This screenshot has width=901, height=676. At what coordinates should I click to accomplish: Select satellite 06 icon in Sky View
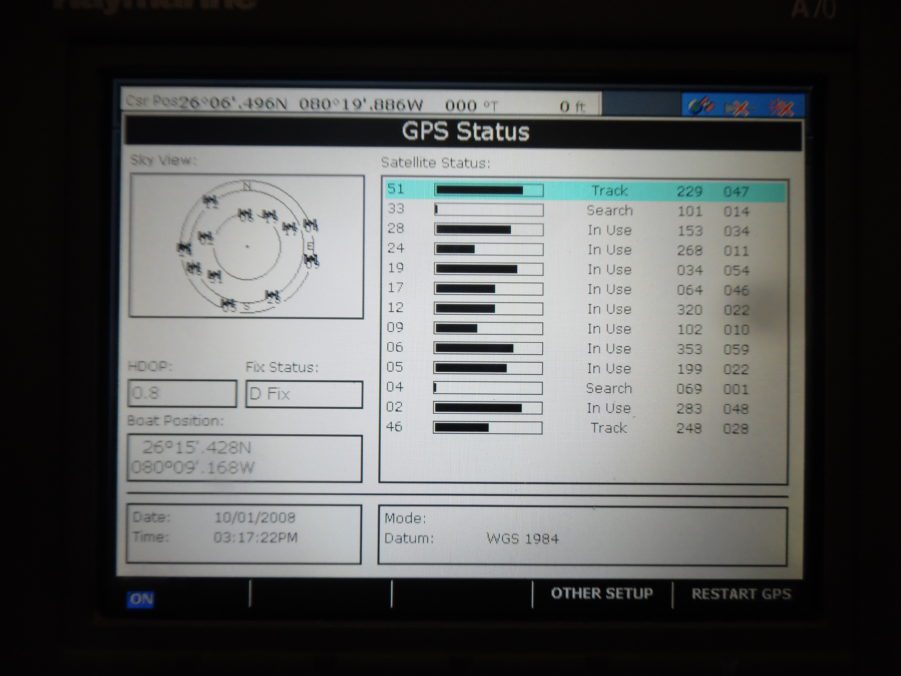pyautogui.click(x=245, y=215)
